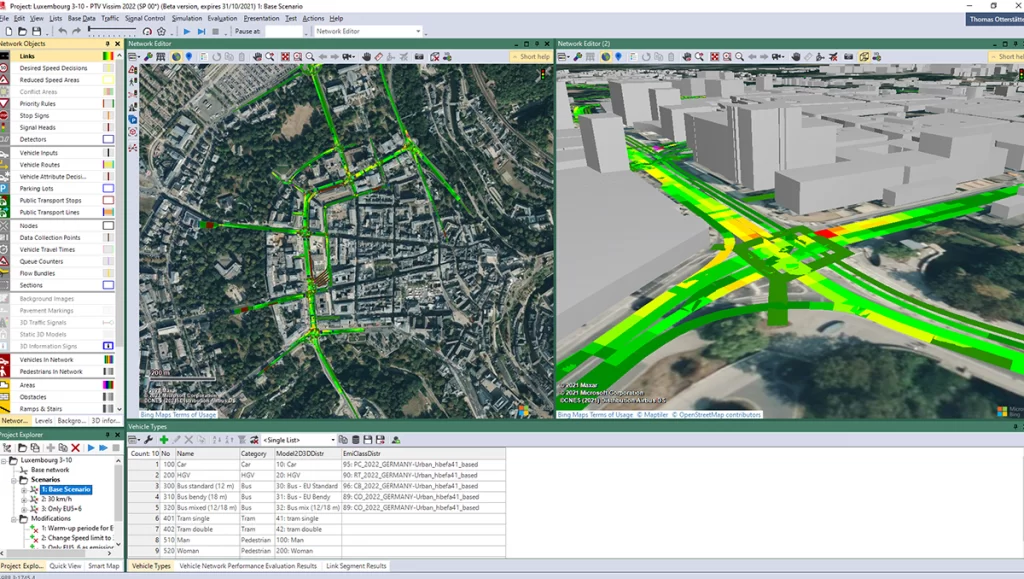Collapse the Scenarios folder

pos(14,480)
